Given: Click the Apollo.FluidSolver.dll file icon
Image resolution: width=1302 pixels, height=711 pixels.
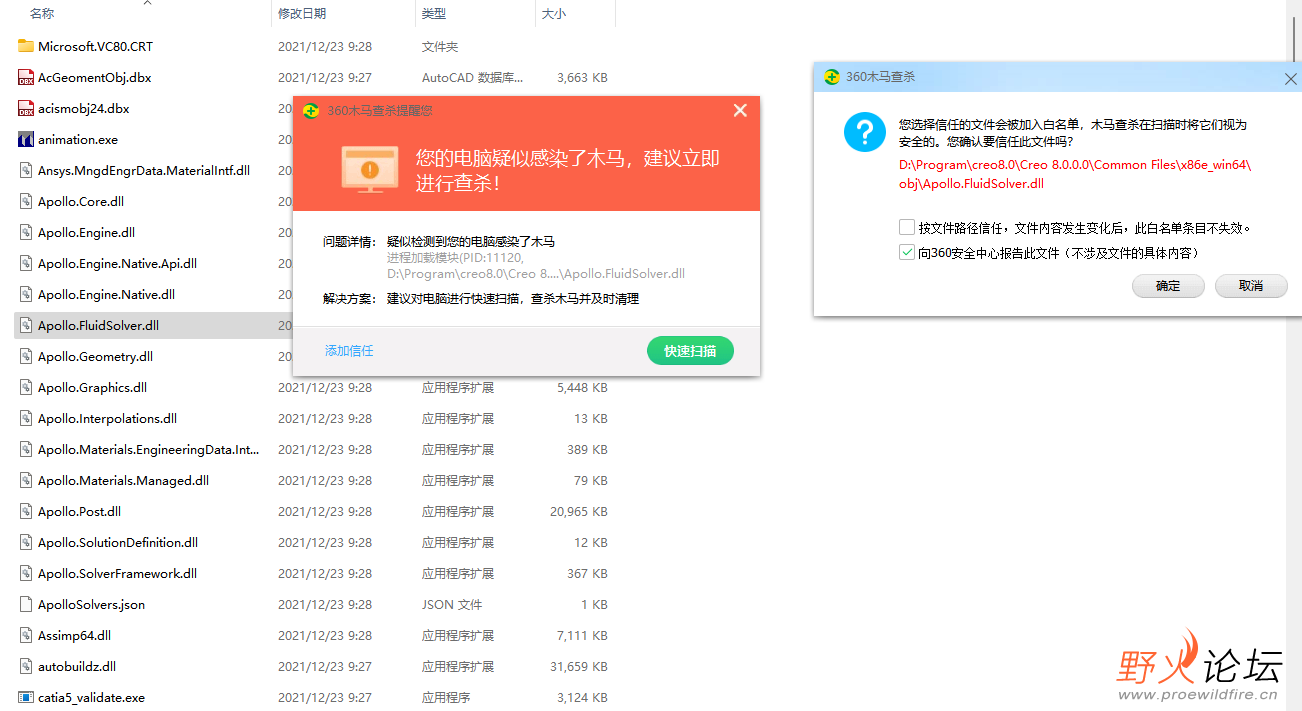Looking at the screenshot, I should click(26, 325).
